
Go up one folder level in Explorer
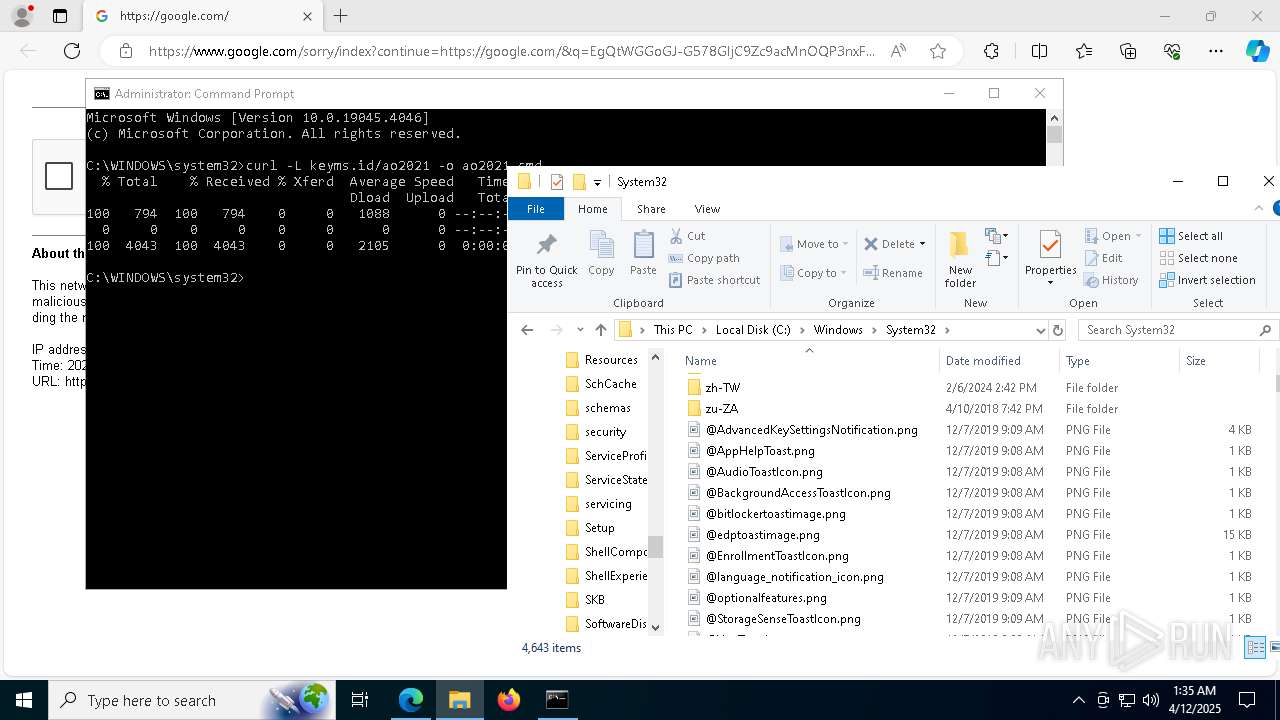coord(600,330)
